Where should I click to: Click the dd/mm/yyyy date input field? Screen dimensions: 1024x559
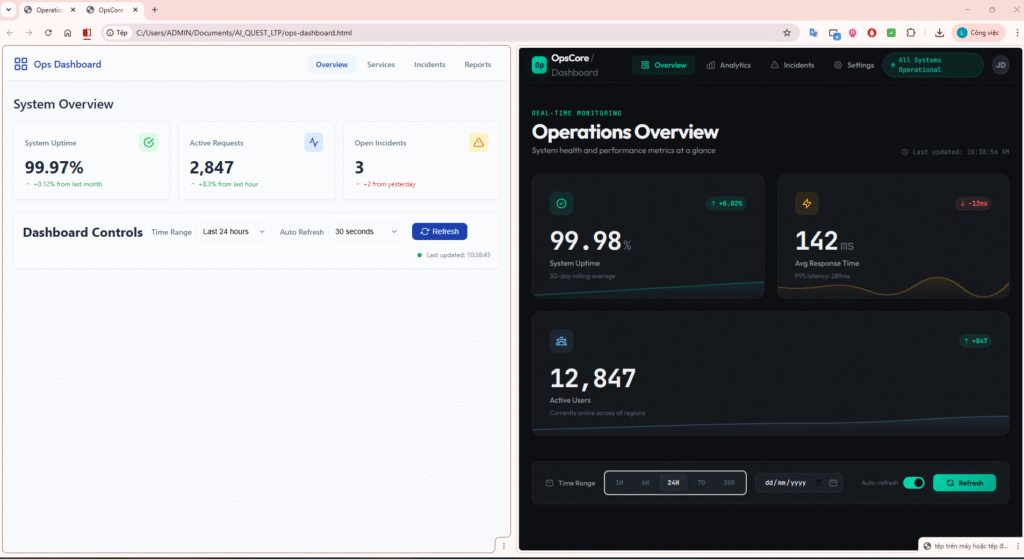787,483
